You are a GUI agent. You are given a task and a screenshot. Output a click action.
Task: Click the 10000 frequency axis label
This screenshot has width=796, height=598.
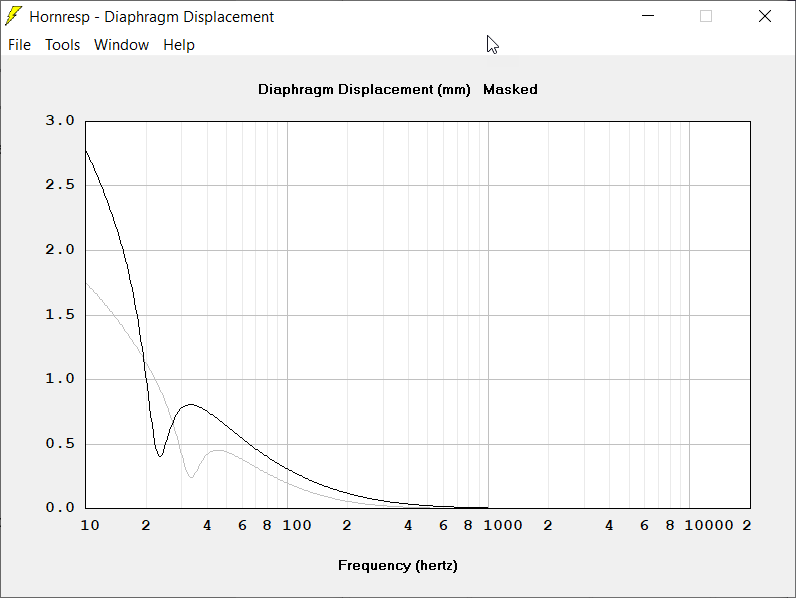point(709,525)
